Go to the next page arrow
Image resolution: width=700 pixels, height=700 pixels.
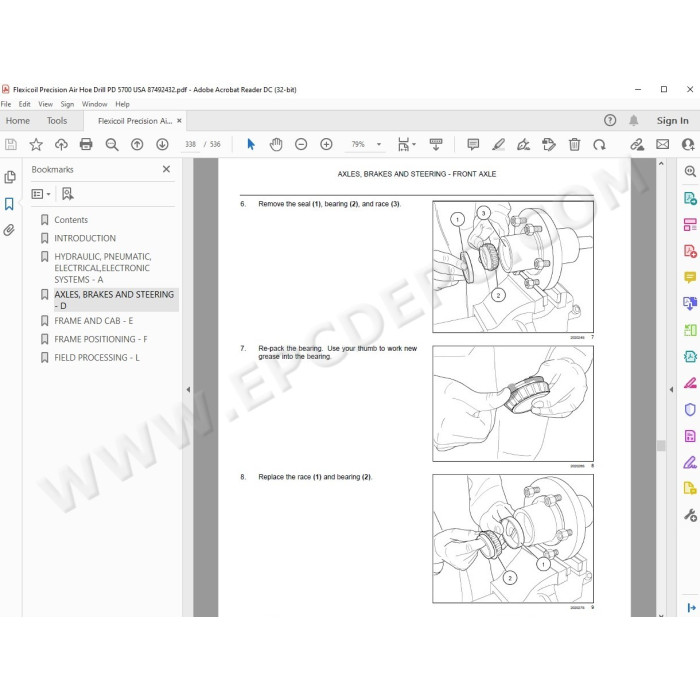(162, 144)
